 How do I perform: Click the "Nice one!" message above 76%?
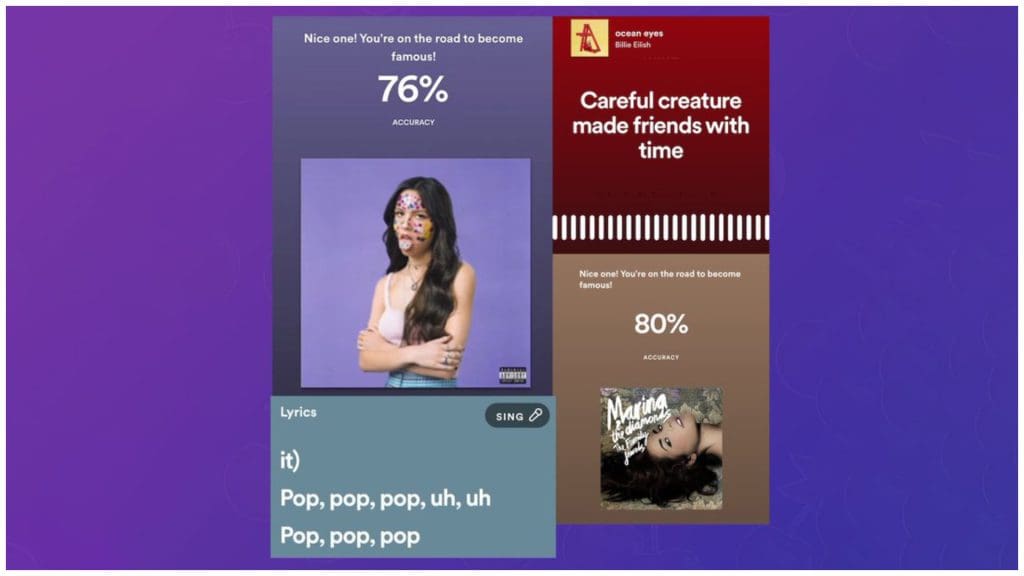coord(413,47)
